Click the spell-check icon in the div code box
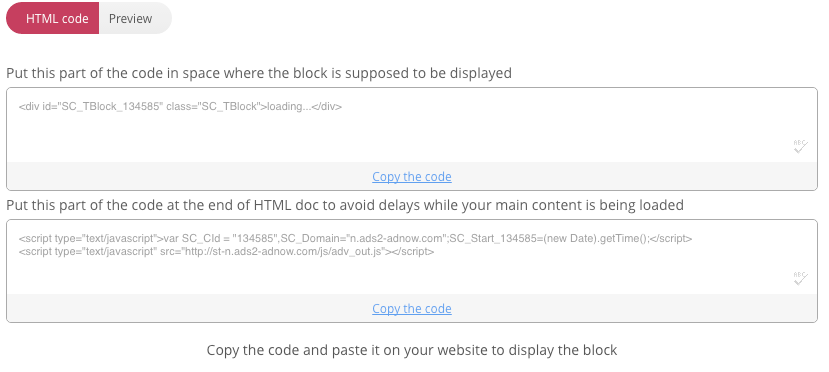 [800, 146]
